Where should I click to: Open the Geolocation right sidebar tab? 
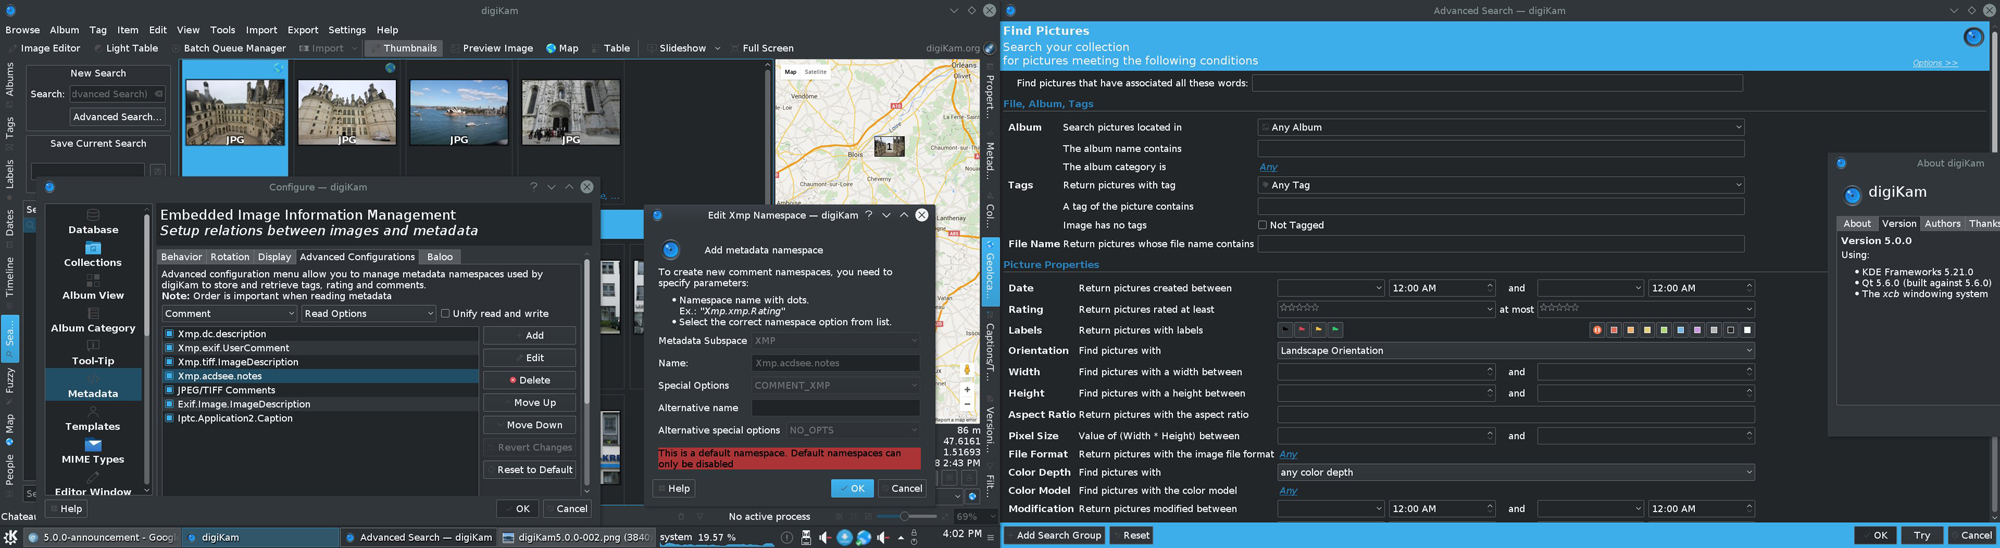(990, 272)
